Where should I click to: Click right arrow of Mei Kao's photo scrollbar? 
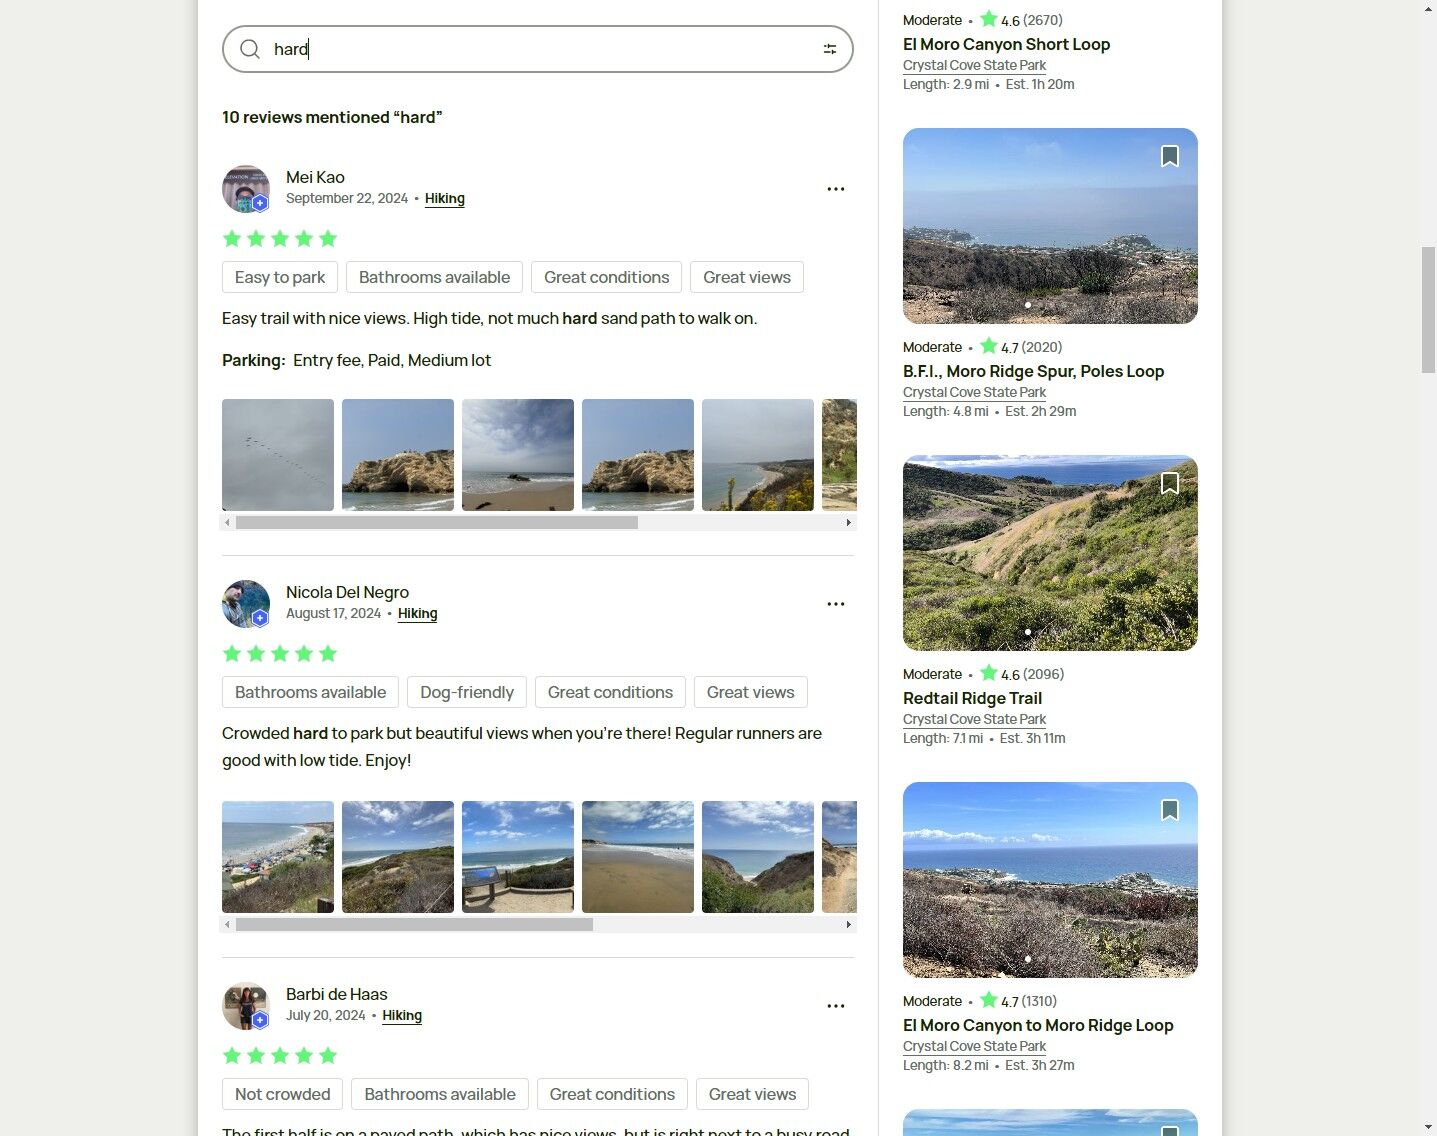(849, 523)
